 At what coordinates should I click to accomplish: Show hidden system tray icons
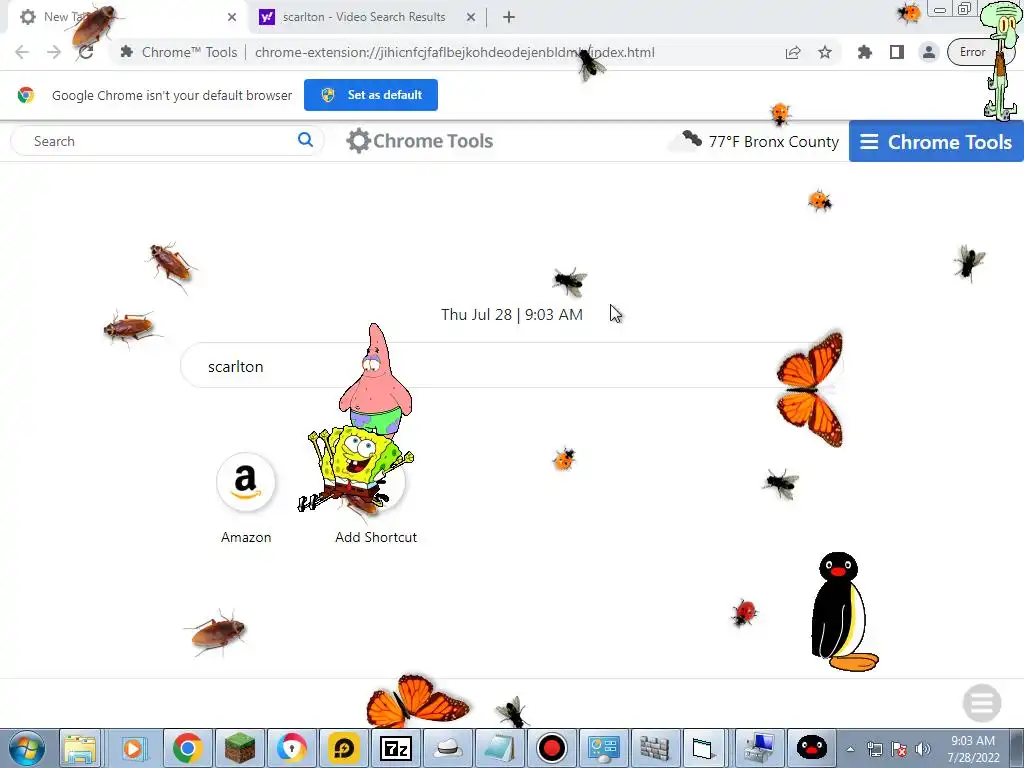tap(850, 750)
